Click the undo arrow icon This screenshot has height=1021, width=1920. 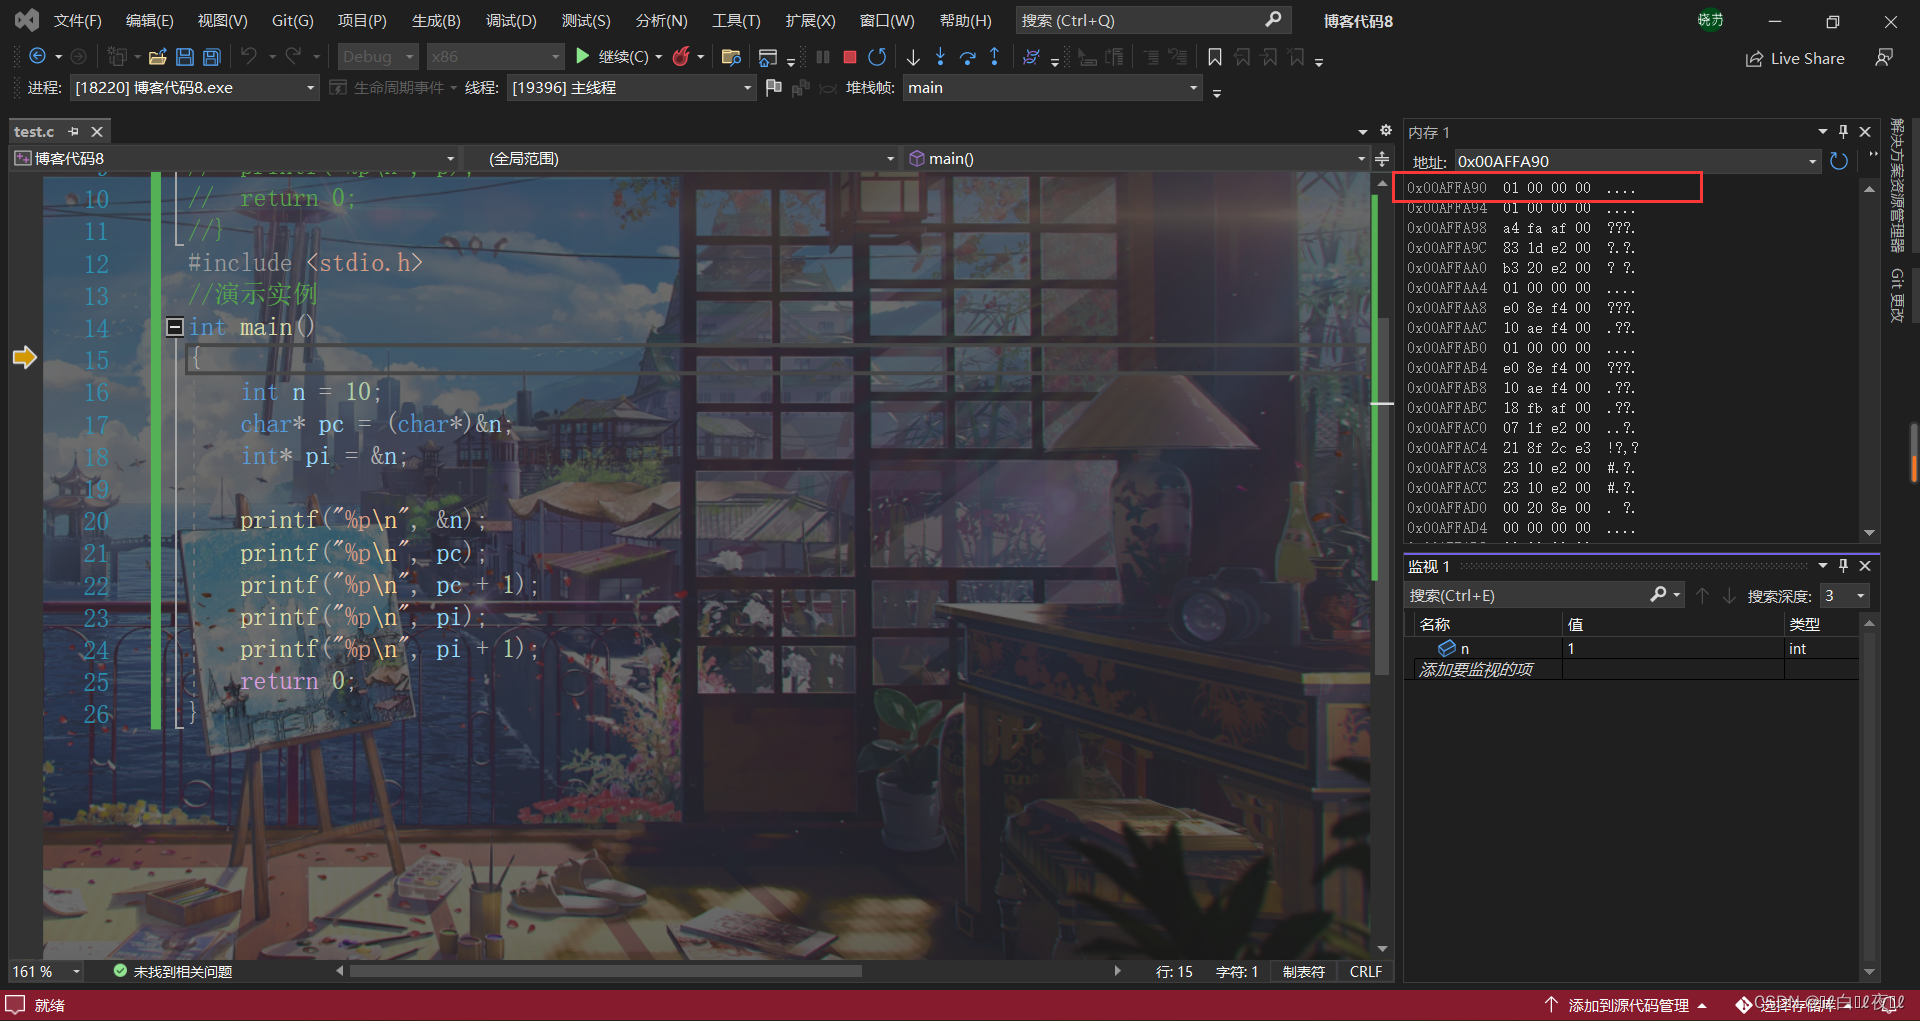coord(249,57)
